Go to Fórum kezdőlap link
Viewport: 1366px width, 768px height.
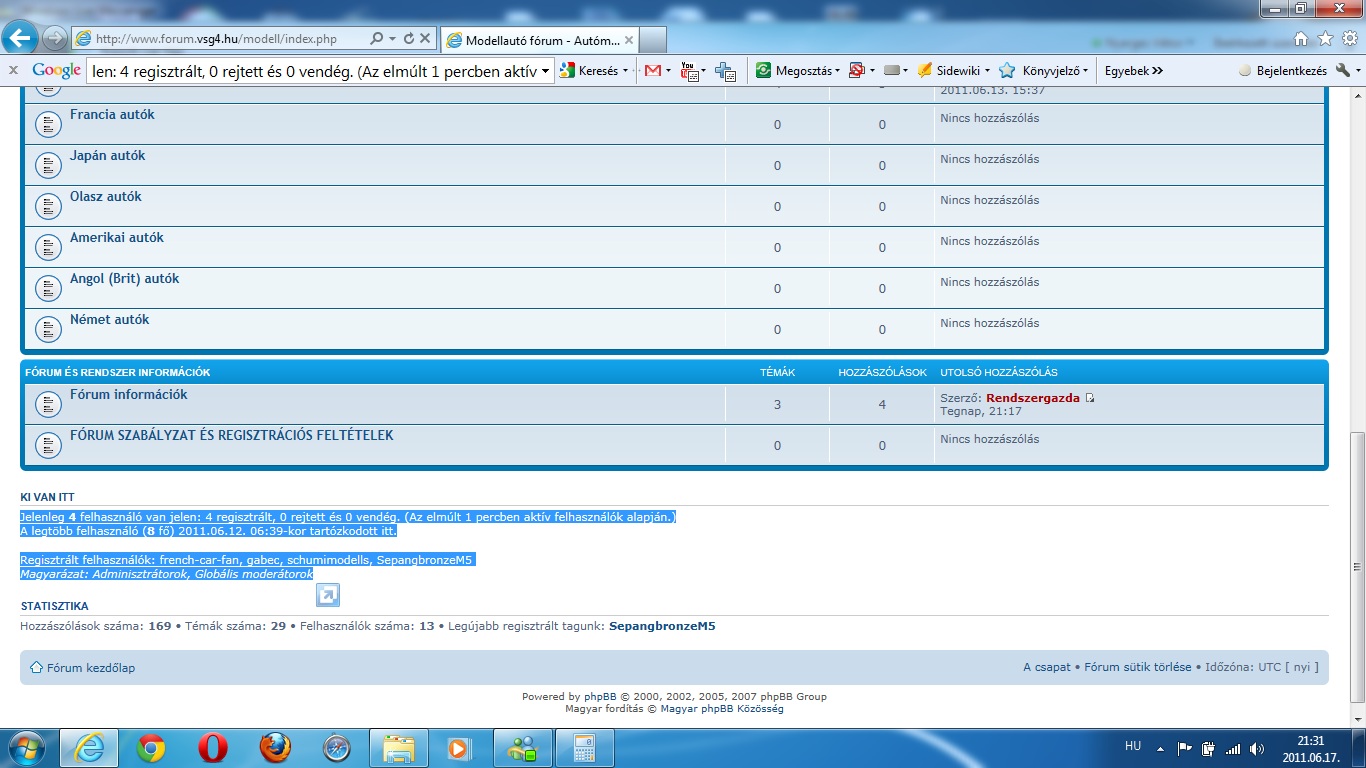[x=90, y=668]
